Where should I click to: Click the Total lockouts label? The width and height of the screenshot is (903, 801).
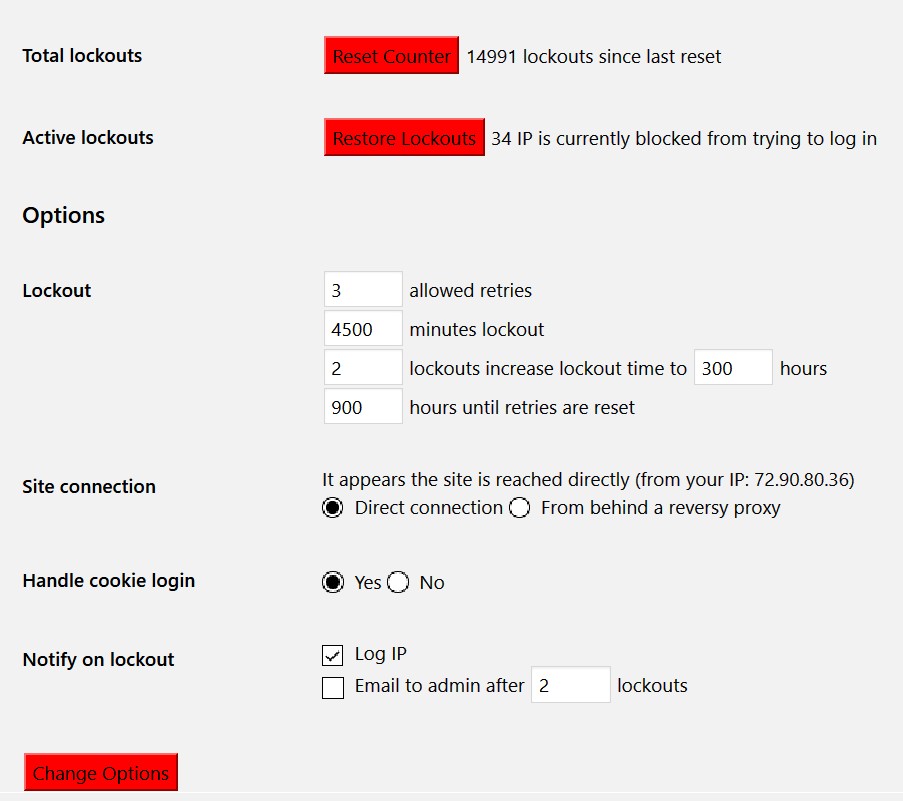[82, 56]
